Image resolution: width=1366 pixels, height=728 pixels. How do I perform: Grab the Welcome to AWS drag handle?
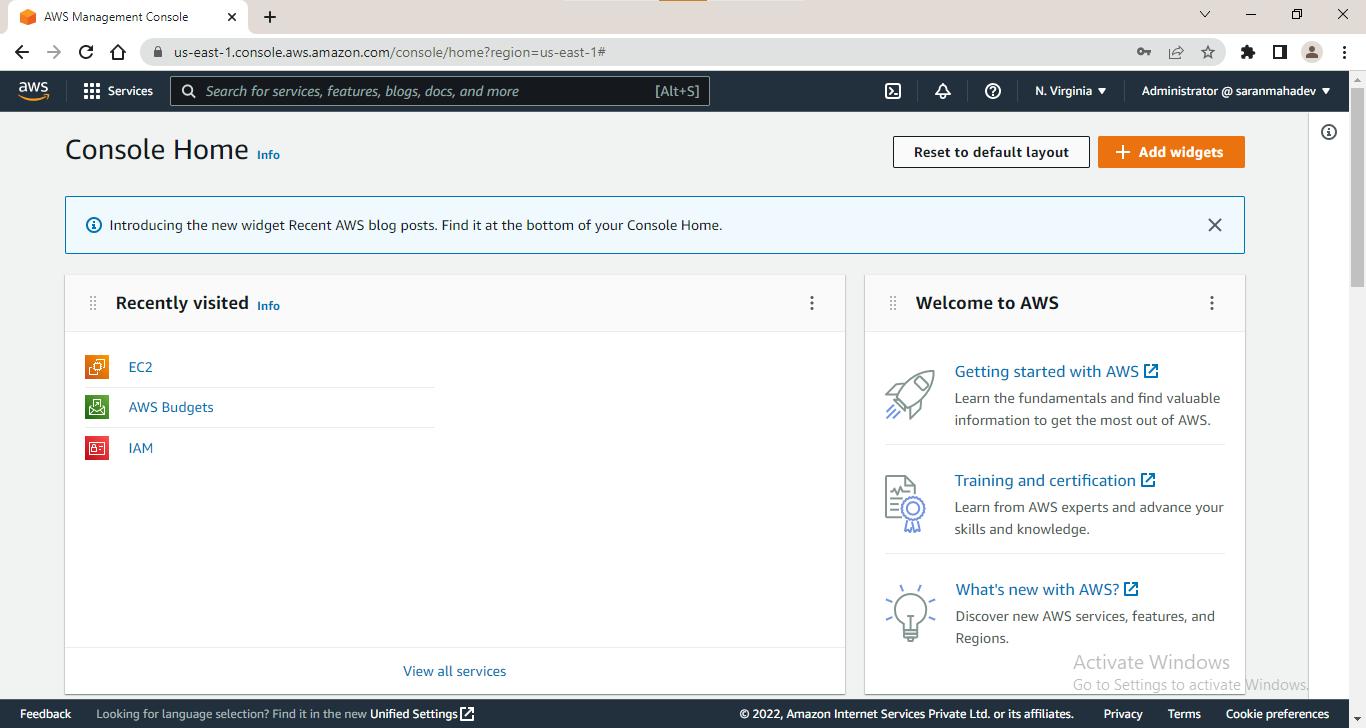(893, 303)
